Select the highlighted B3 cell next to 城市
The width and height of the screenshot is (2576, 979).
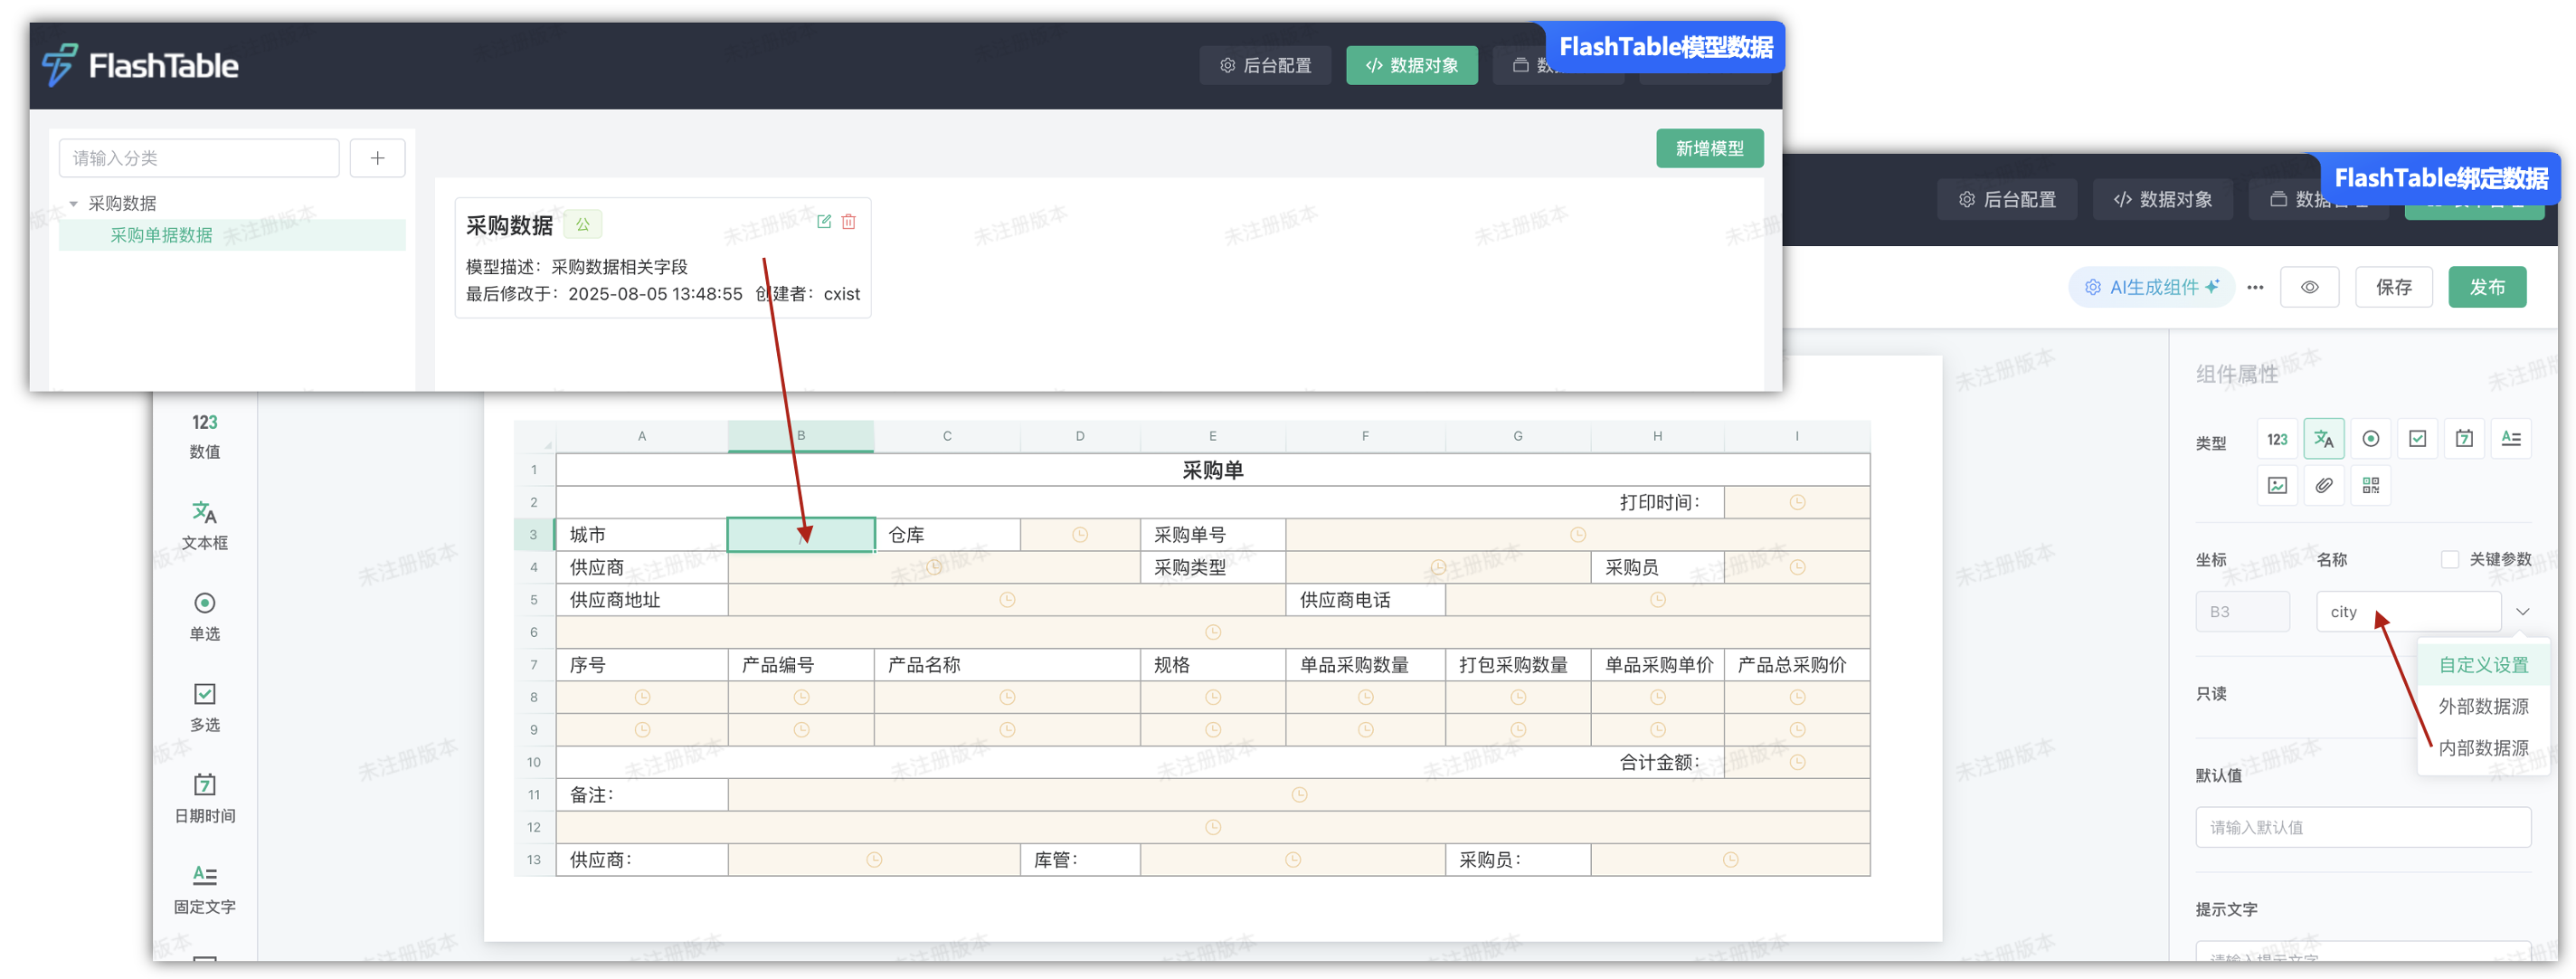[x=801, y=535]
